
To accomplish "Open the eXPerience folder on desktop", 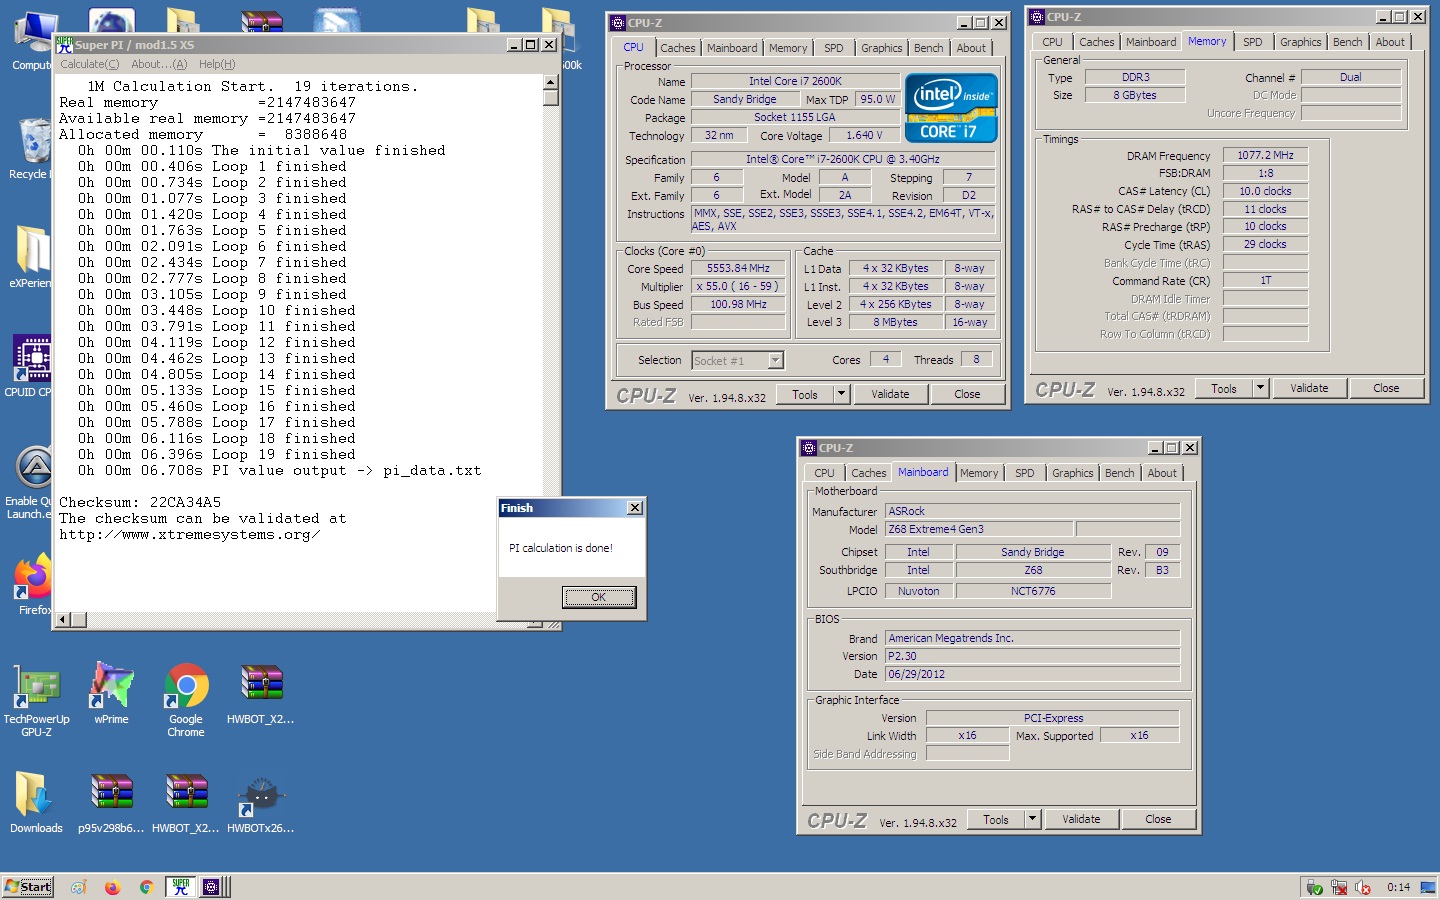I will pyautogui.click(x=30, y=257).
